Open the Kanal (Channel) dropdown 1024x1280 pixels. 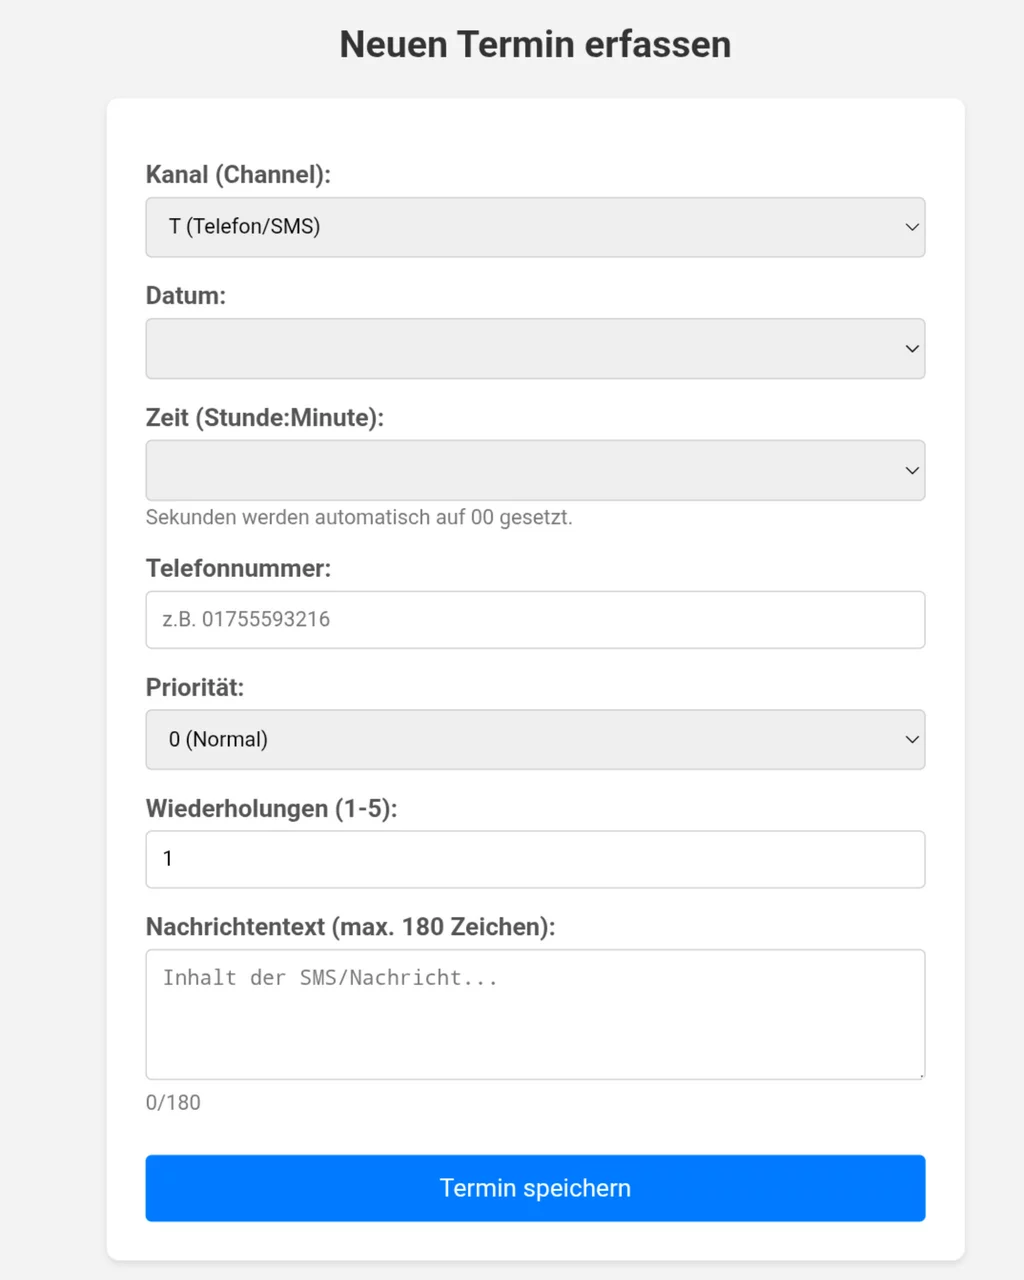point(535,227)
